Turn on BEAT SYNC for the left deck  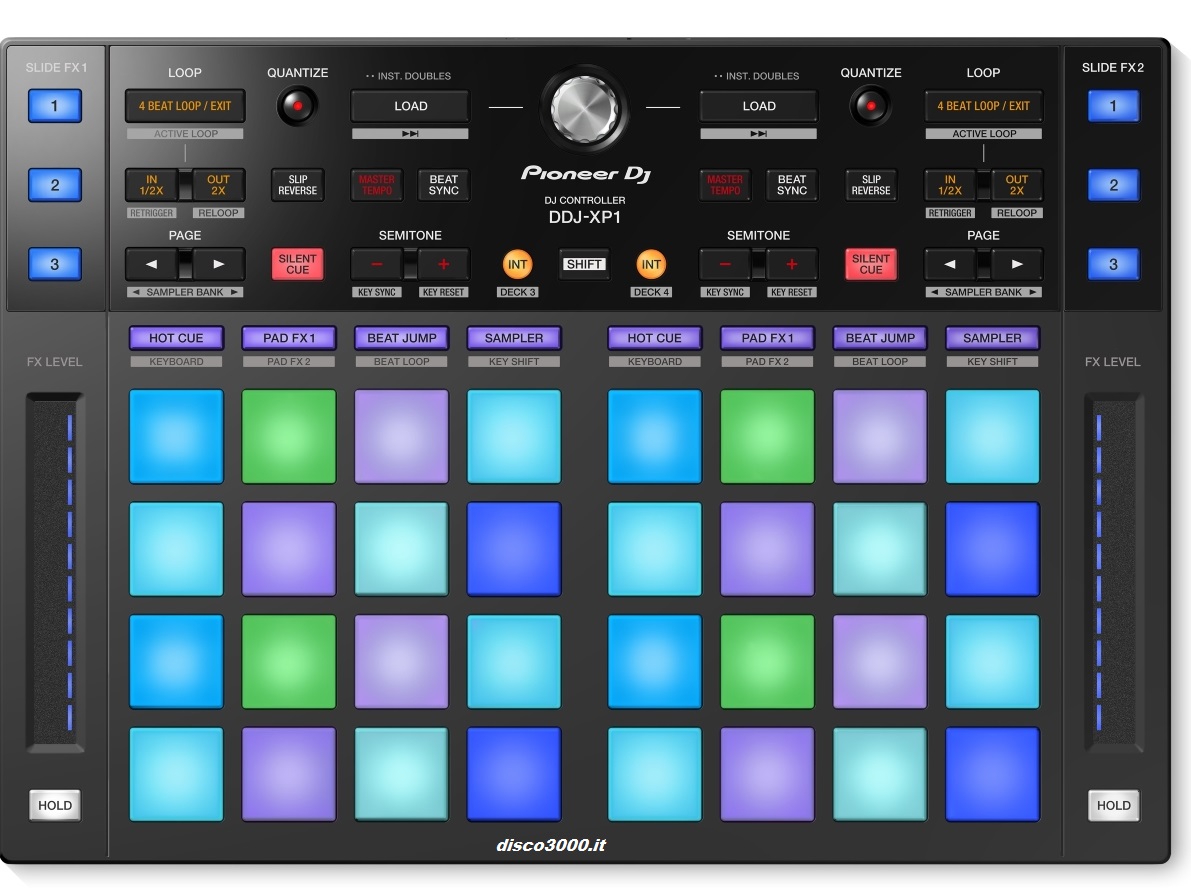click(x=444, y=185)
